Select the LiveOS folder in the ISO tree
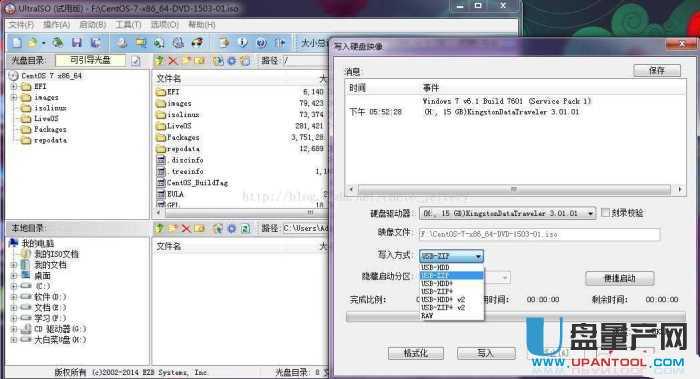The image size is (700, 379). (x=46, y=118)
